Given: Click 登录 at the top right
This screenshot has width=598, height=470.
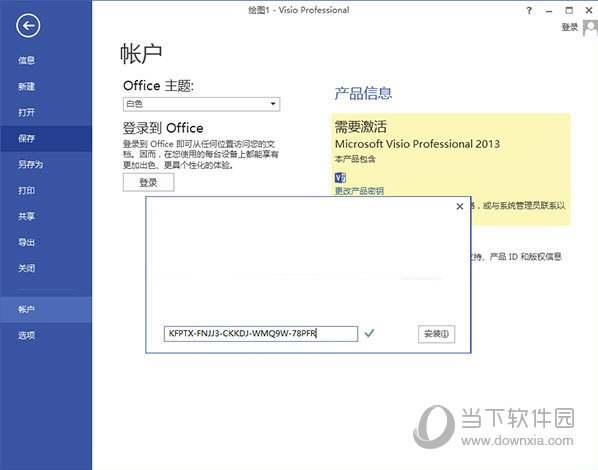Looking at the screenshot, I should pos(570,27).
